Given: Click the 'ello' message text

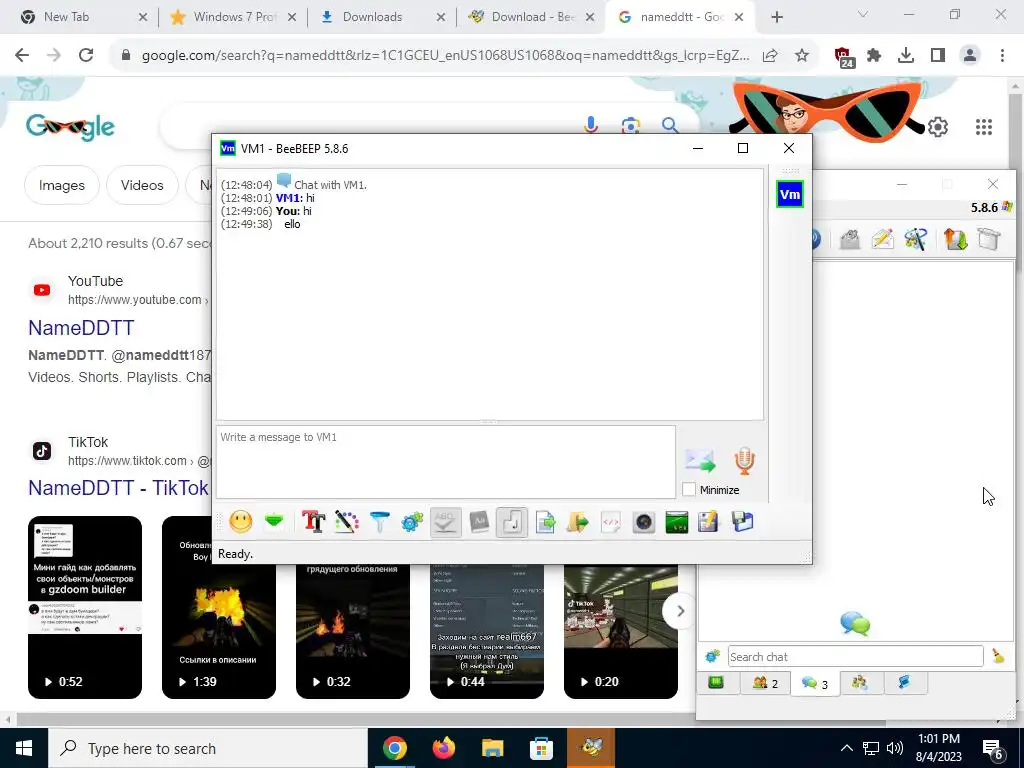Looking at the screenshot, I should (x=292, y=224).
